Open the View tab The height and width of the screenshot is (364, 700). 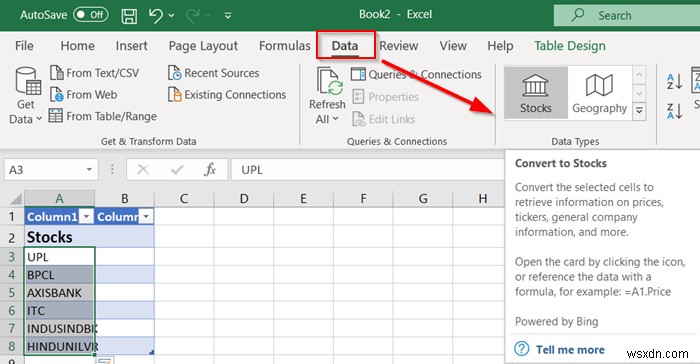click(453, 46)
